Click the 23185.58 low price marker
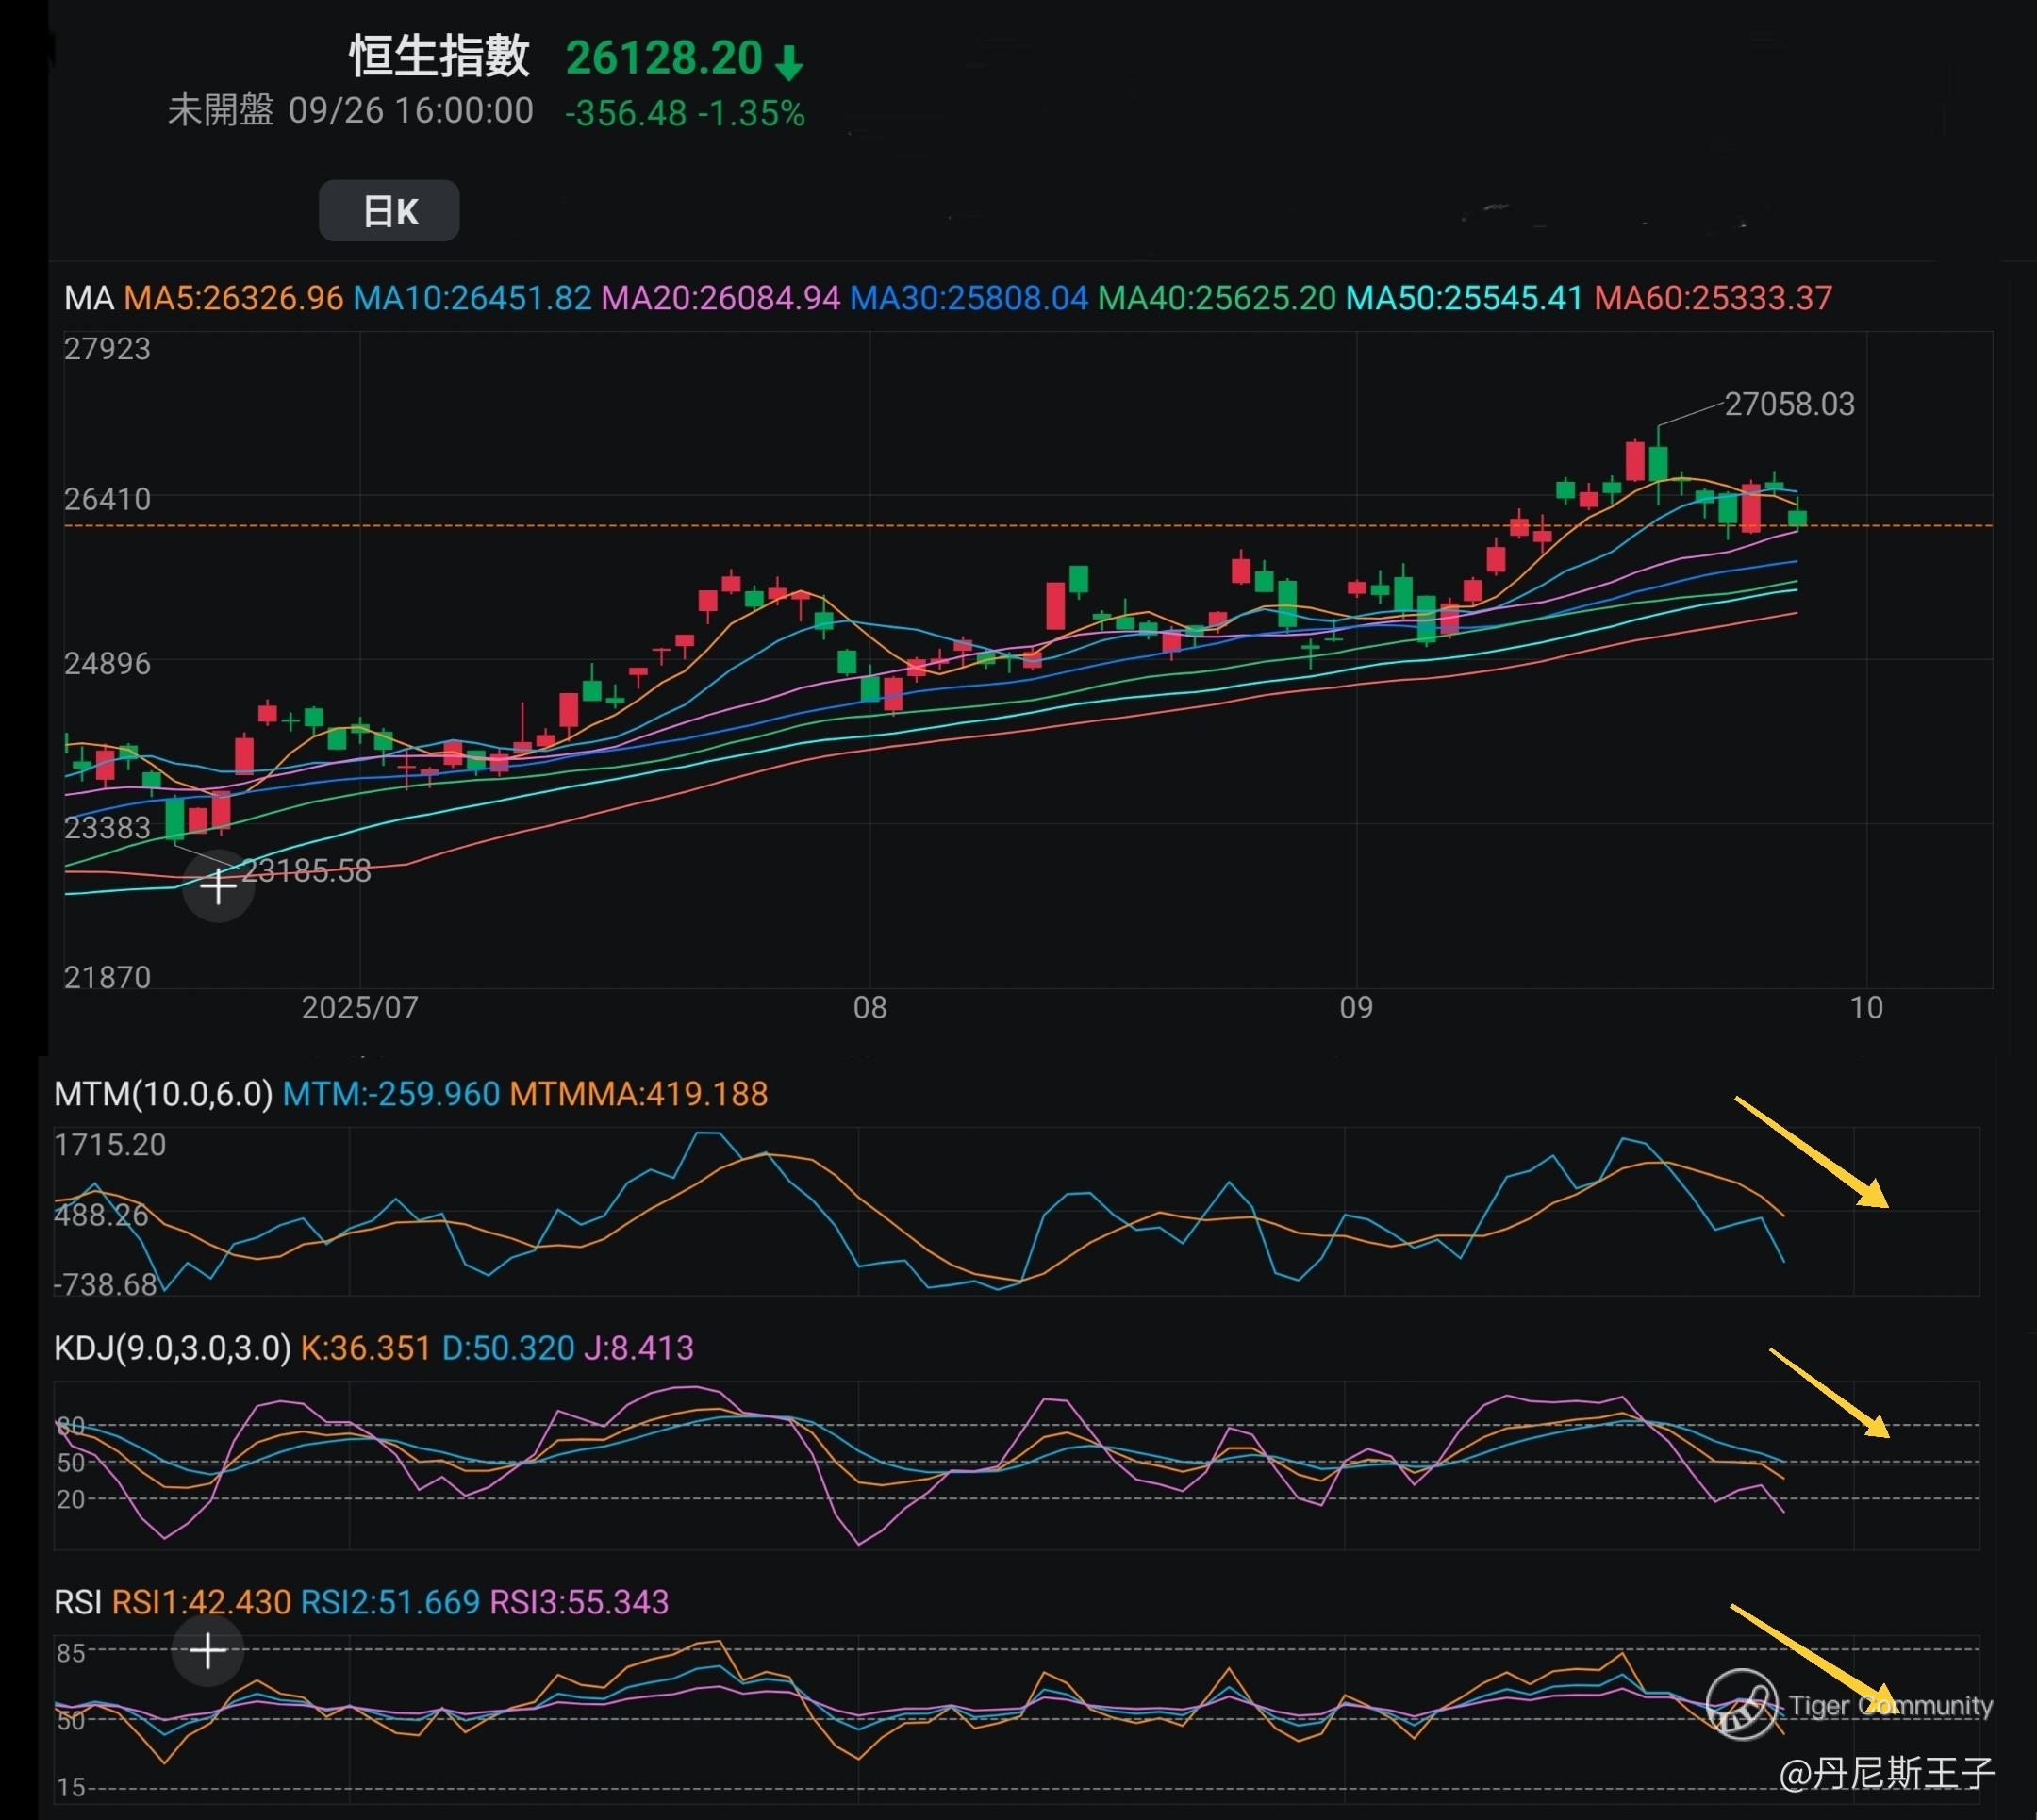Image resolution: width=2037 pixels, height=1820 pixels. pyautogui.click(x=306, y=871)
